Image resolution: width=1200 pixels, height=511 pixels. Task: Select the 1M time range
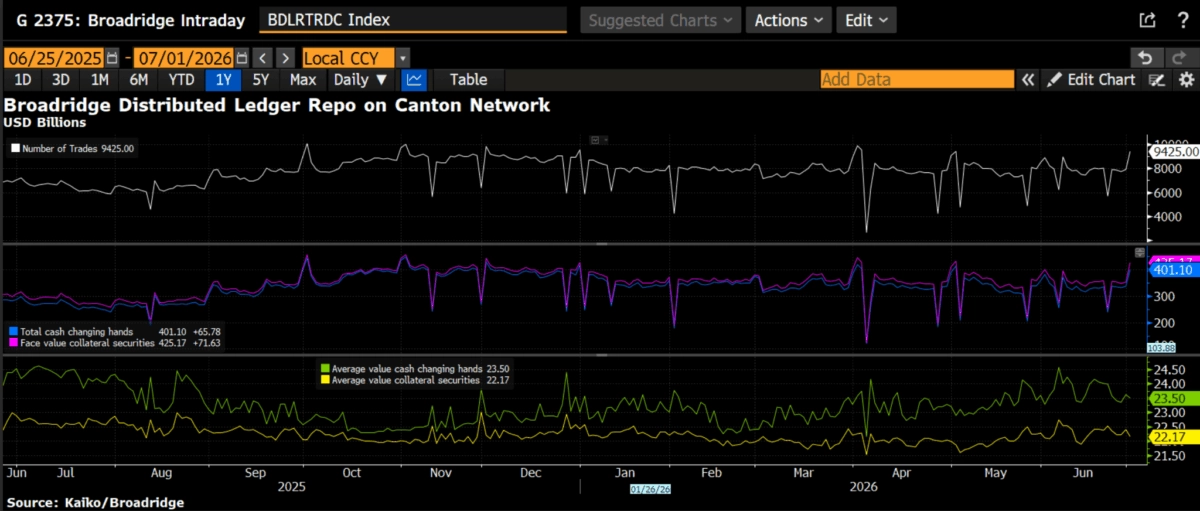coord(99,80)
